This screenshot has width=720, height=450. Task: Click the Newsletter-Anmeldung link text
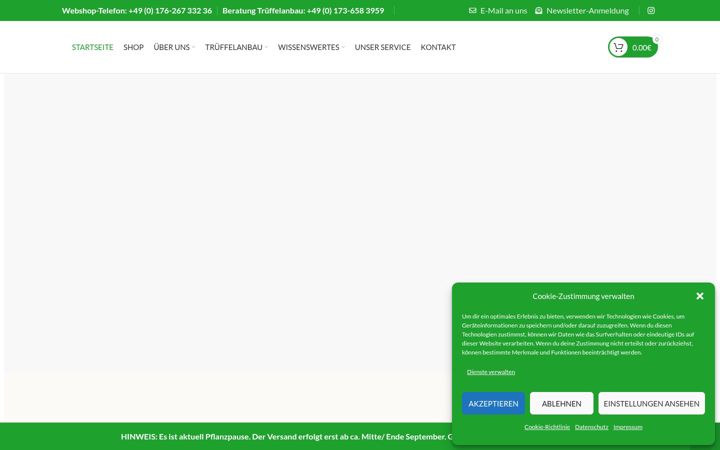587,11
